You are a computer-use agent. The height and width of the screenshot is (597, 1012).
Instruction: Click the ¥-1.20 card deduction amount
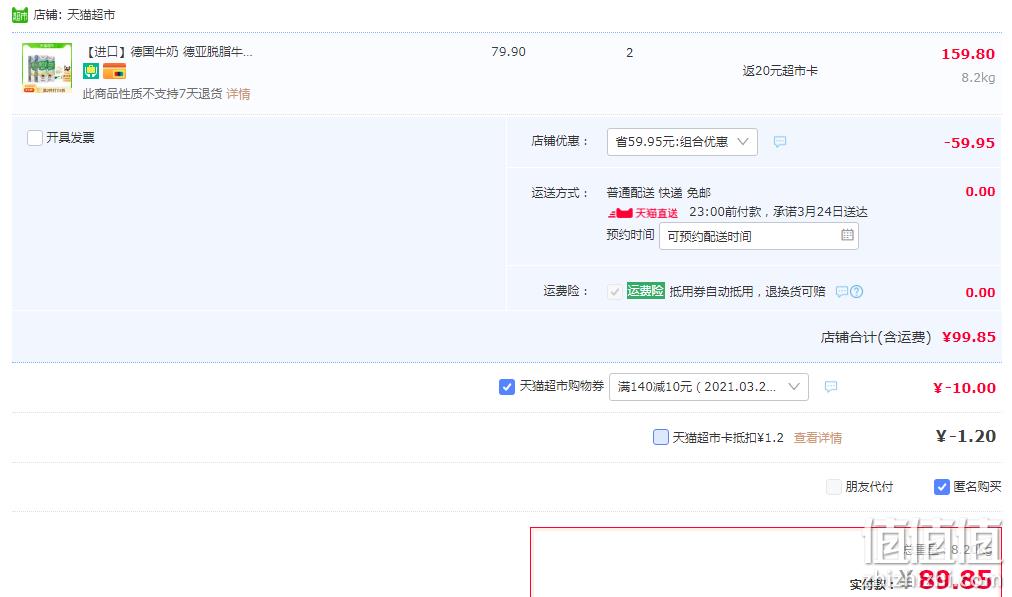[966, 437]
